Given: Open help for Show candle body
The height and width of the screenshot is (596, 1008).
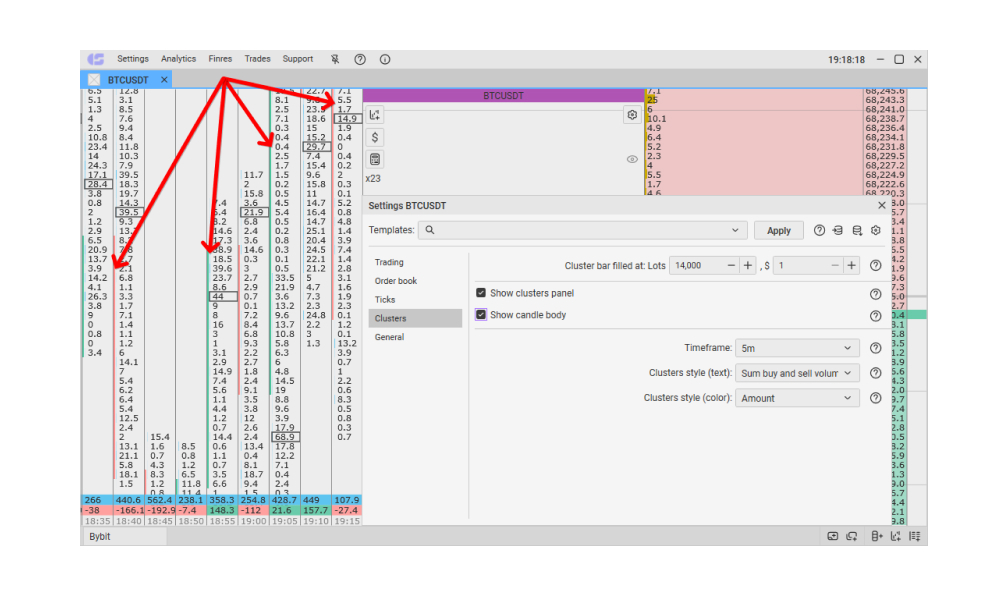Looking at the screenshot, I should pos(876,316).
